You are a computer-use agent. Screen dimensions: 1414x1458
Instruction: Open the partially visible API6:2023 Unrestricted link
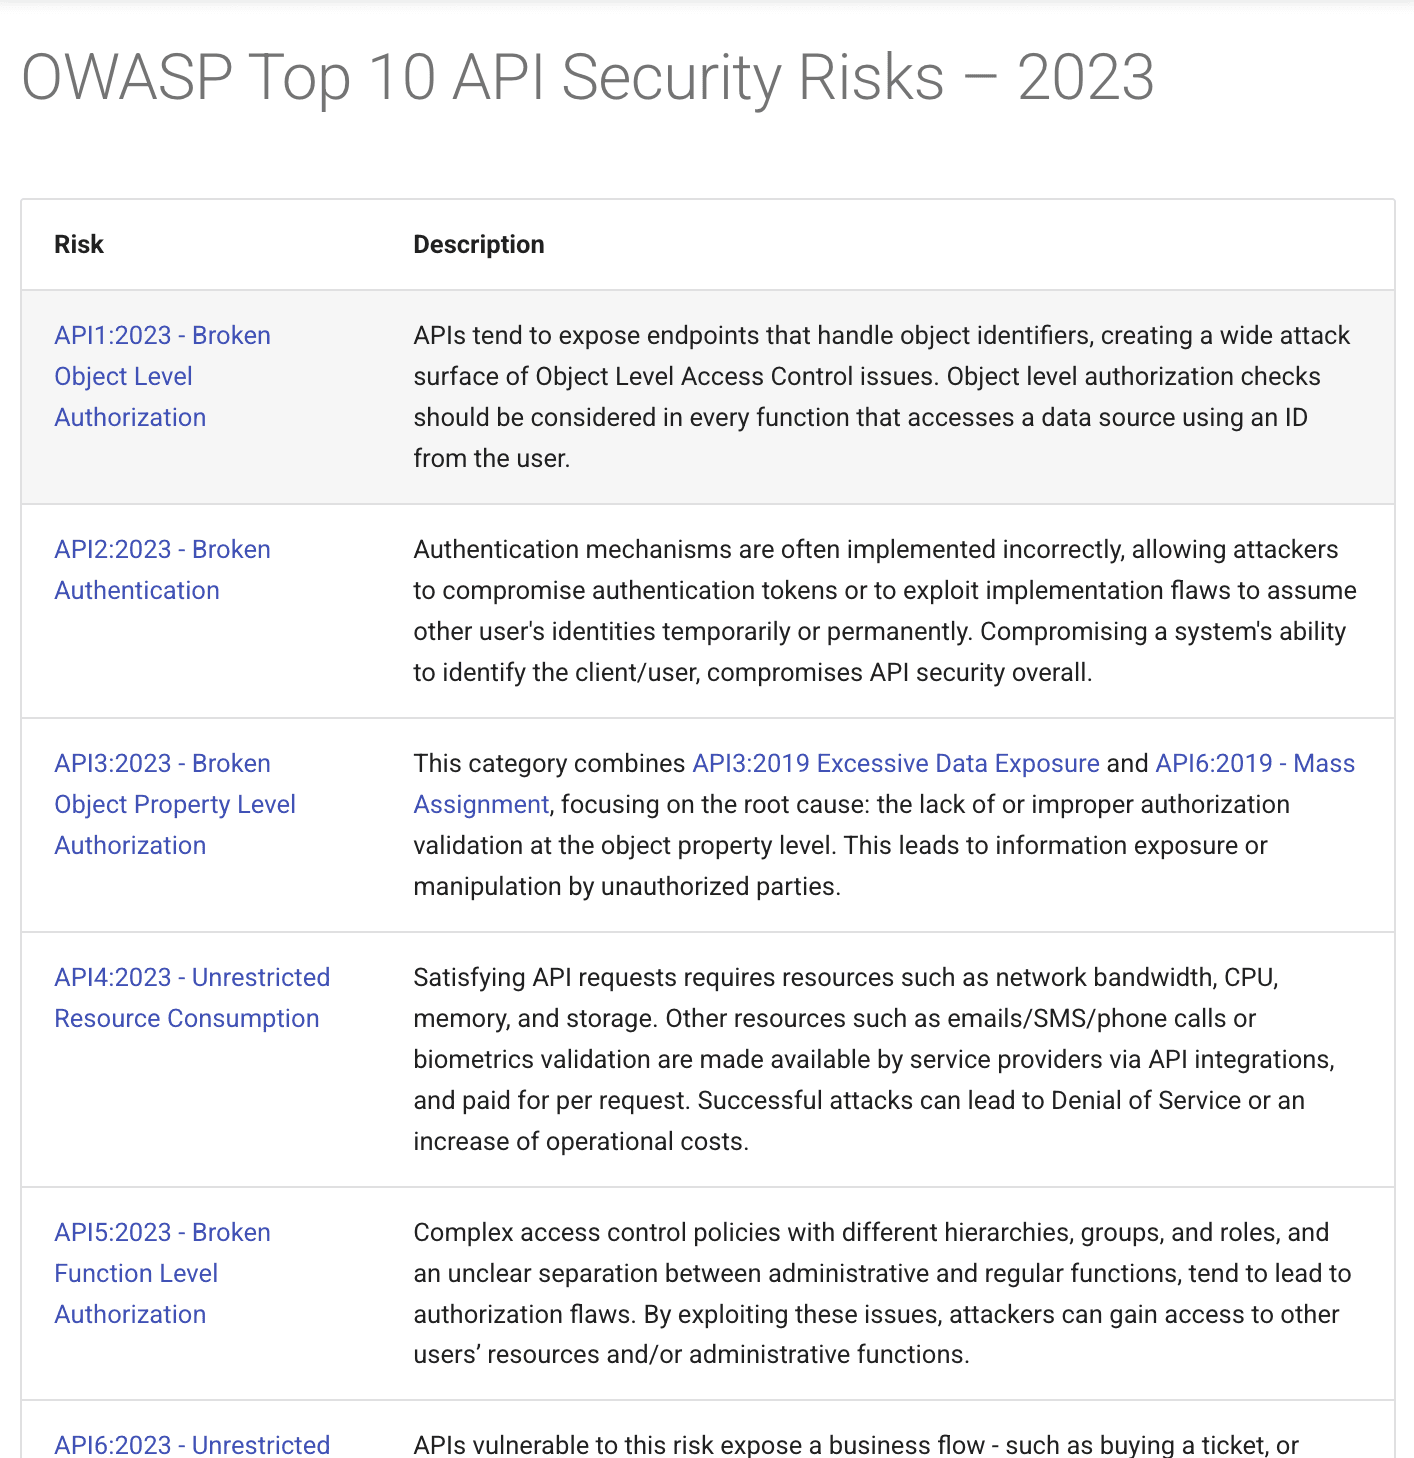pyautogui.click(x=191, y=1444)
